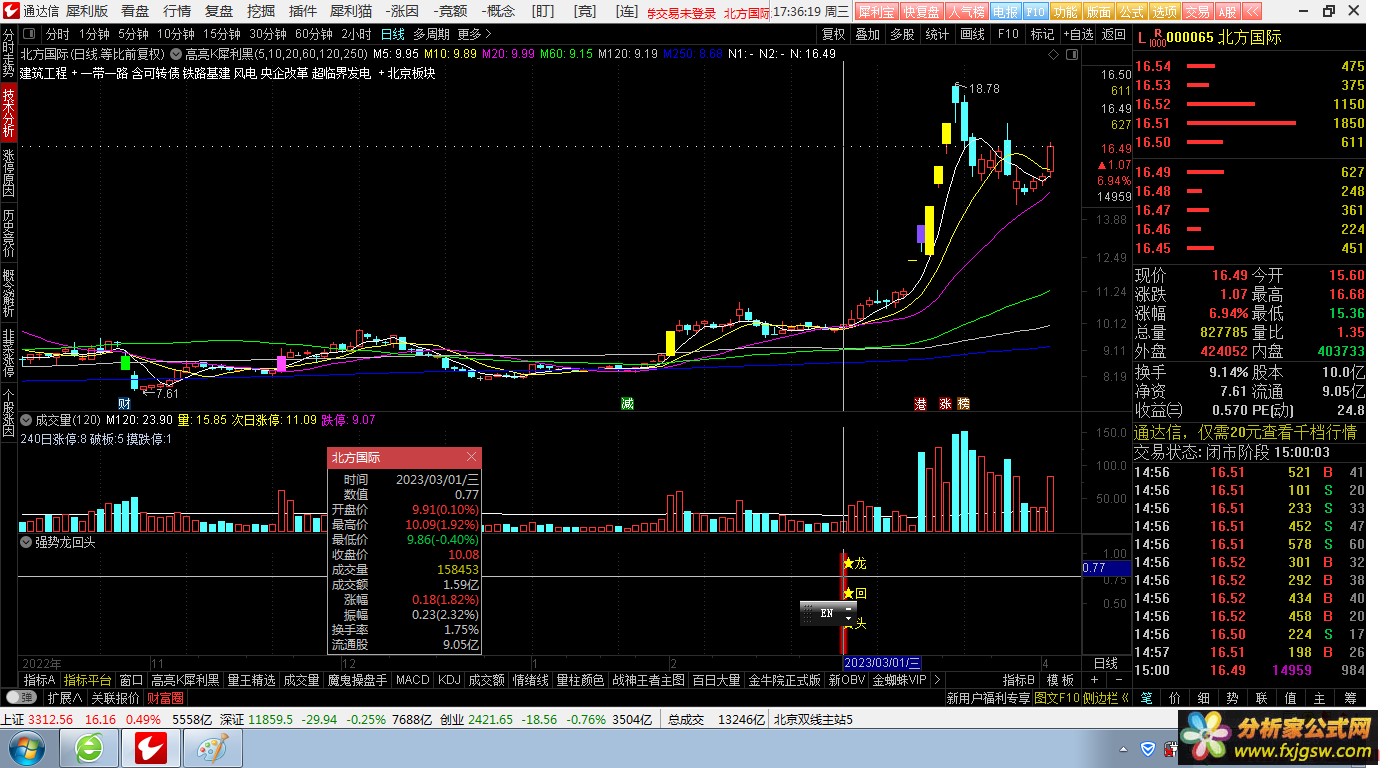
Task: Click the + zoom button below chart
Action: (x=1093, y=680)
